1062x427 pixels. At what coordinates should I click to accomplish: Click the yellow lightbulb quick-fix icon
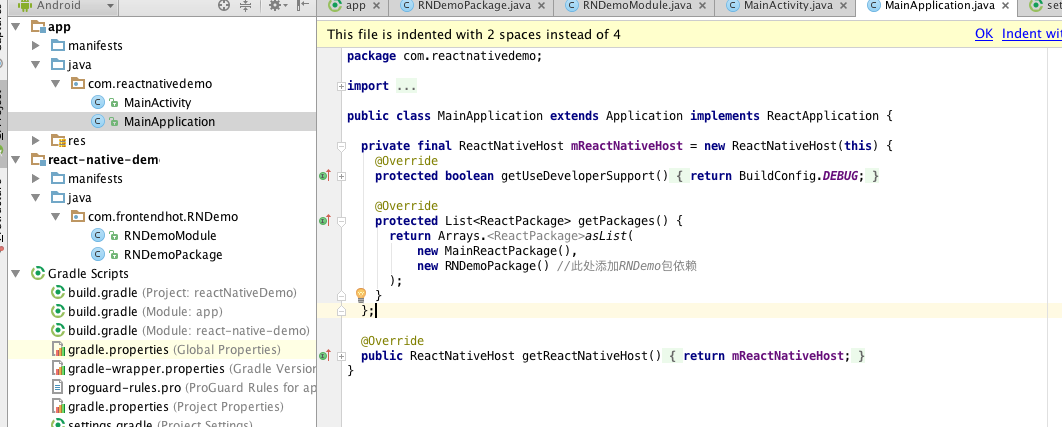[362, 295]
